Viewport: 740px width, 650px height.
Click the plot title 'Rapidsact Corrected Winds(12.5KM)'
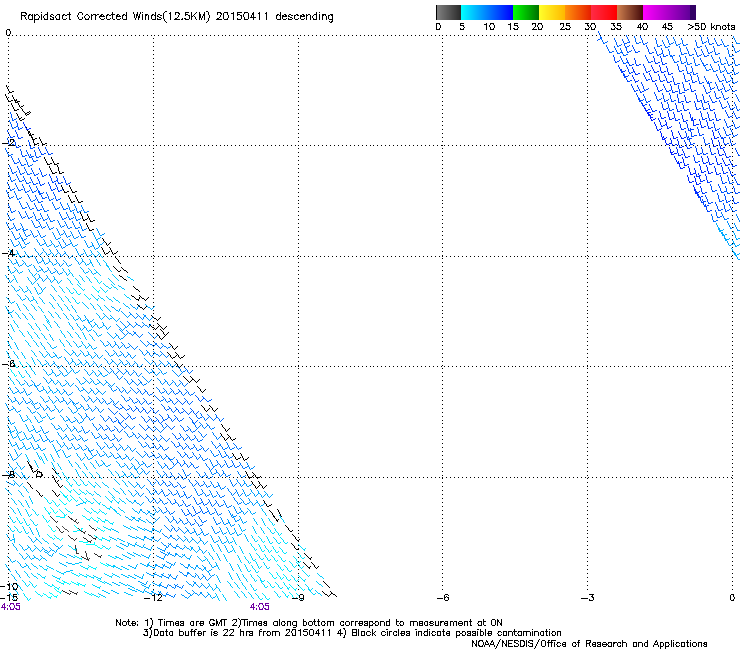pos(115,17)
